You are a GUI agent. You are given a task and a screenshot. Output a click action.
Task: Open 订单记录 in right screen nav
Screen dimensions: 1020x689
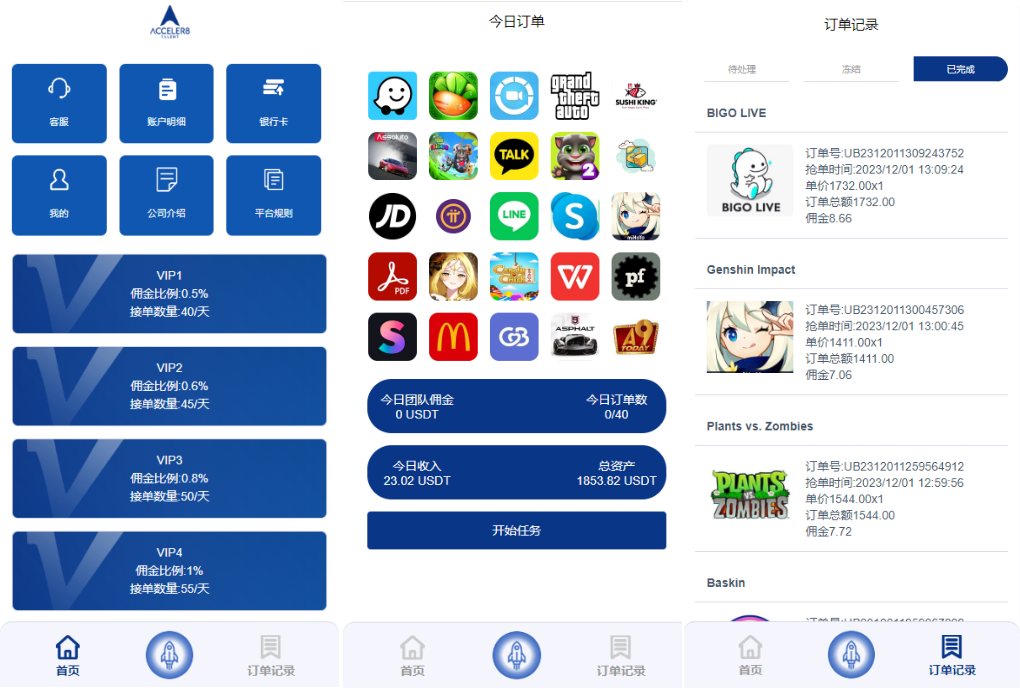point(952,656)
